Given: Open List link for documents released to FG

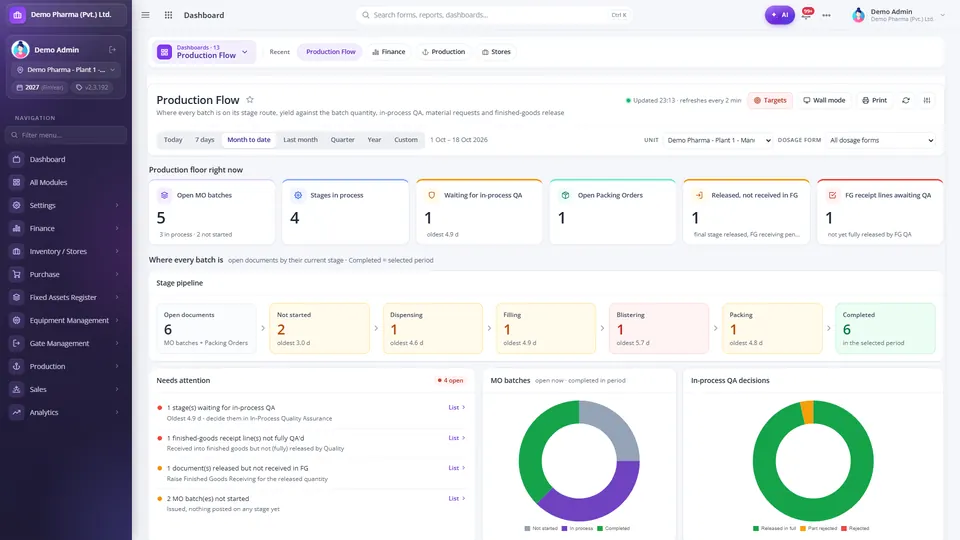Looking at the screenshot, I should pyautogui.click(x=456, y=468).
